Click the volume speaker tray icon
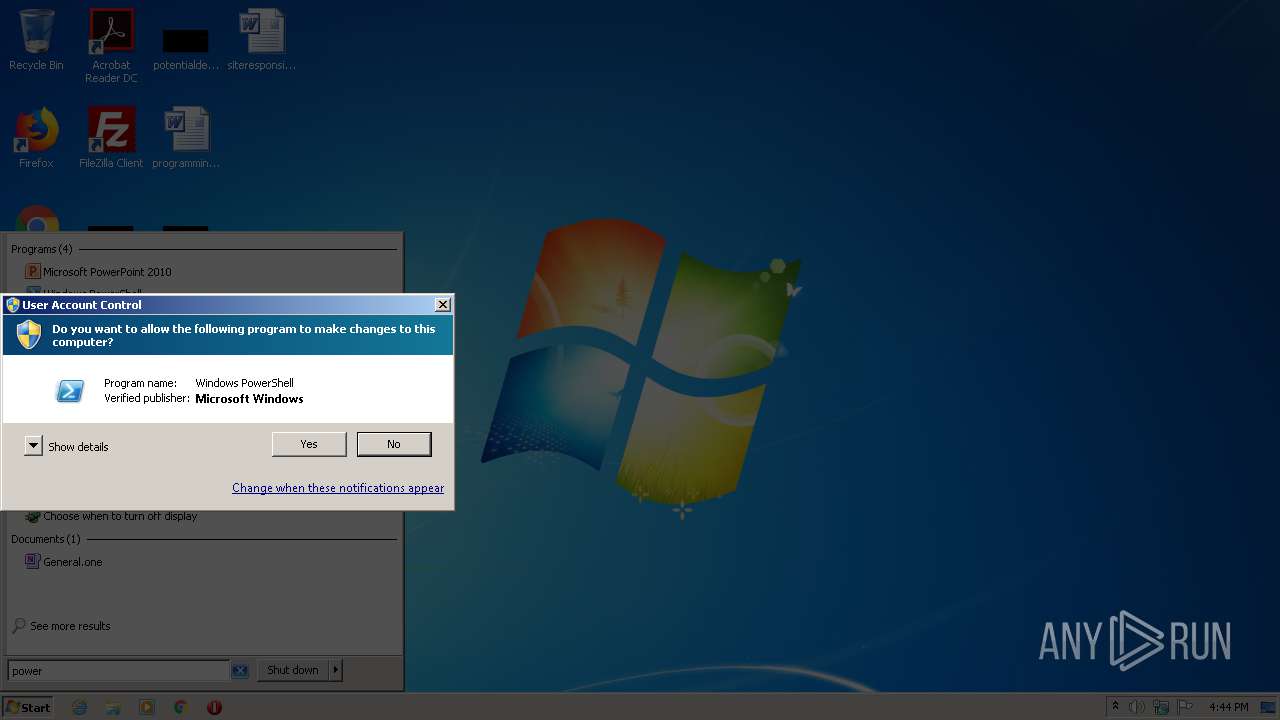 coord(1138,707)
